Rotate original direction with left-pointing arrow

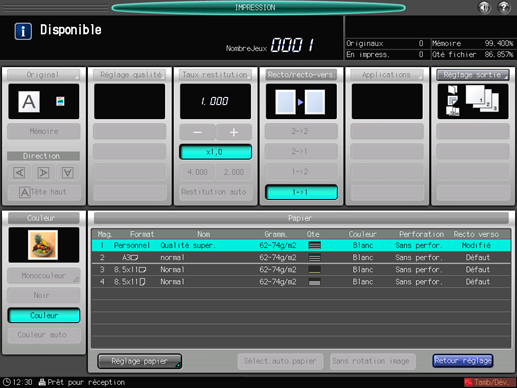tap(19, 172)
